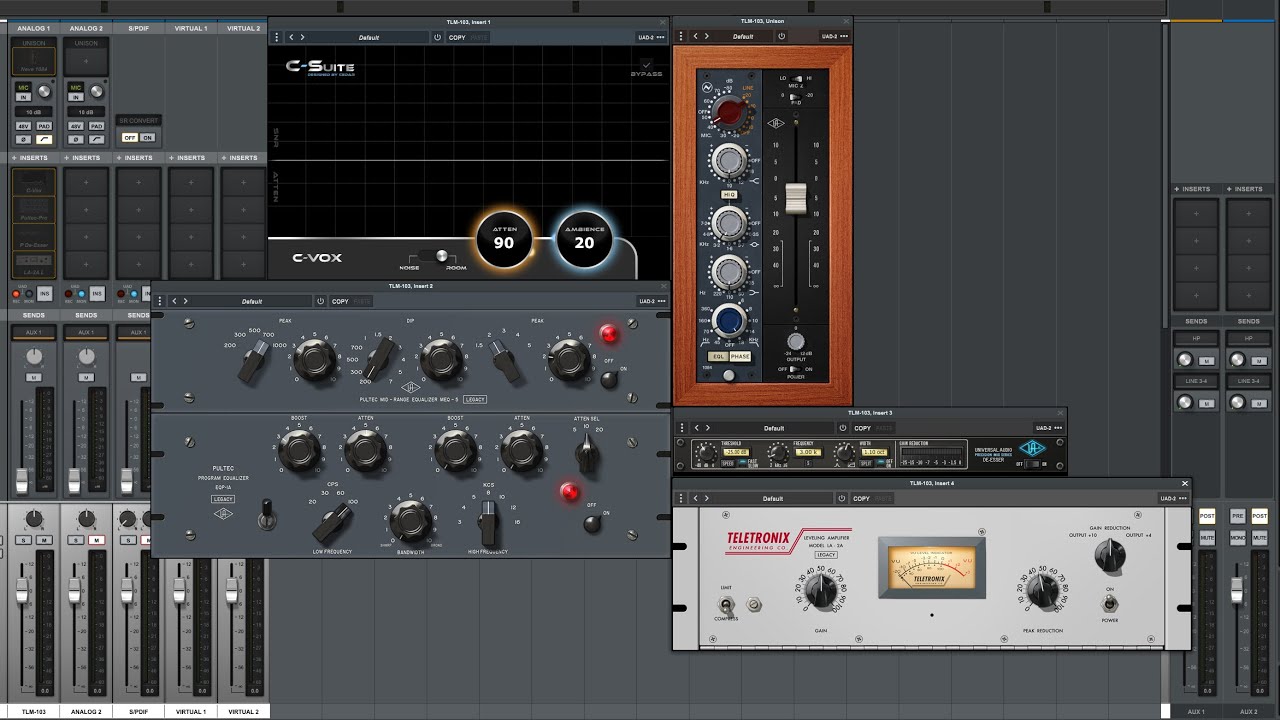The height and width of the screenshot is (720, 1280).
Task: Click COPY in C-Vox Insert 1 toolbar
Action: click(457, 37)
